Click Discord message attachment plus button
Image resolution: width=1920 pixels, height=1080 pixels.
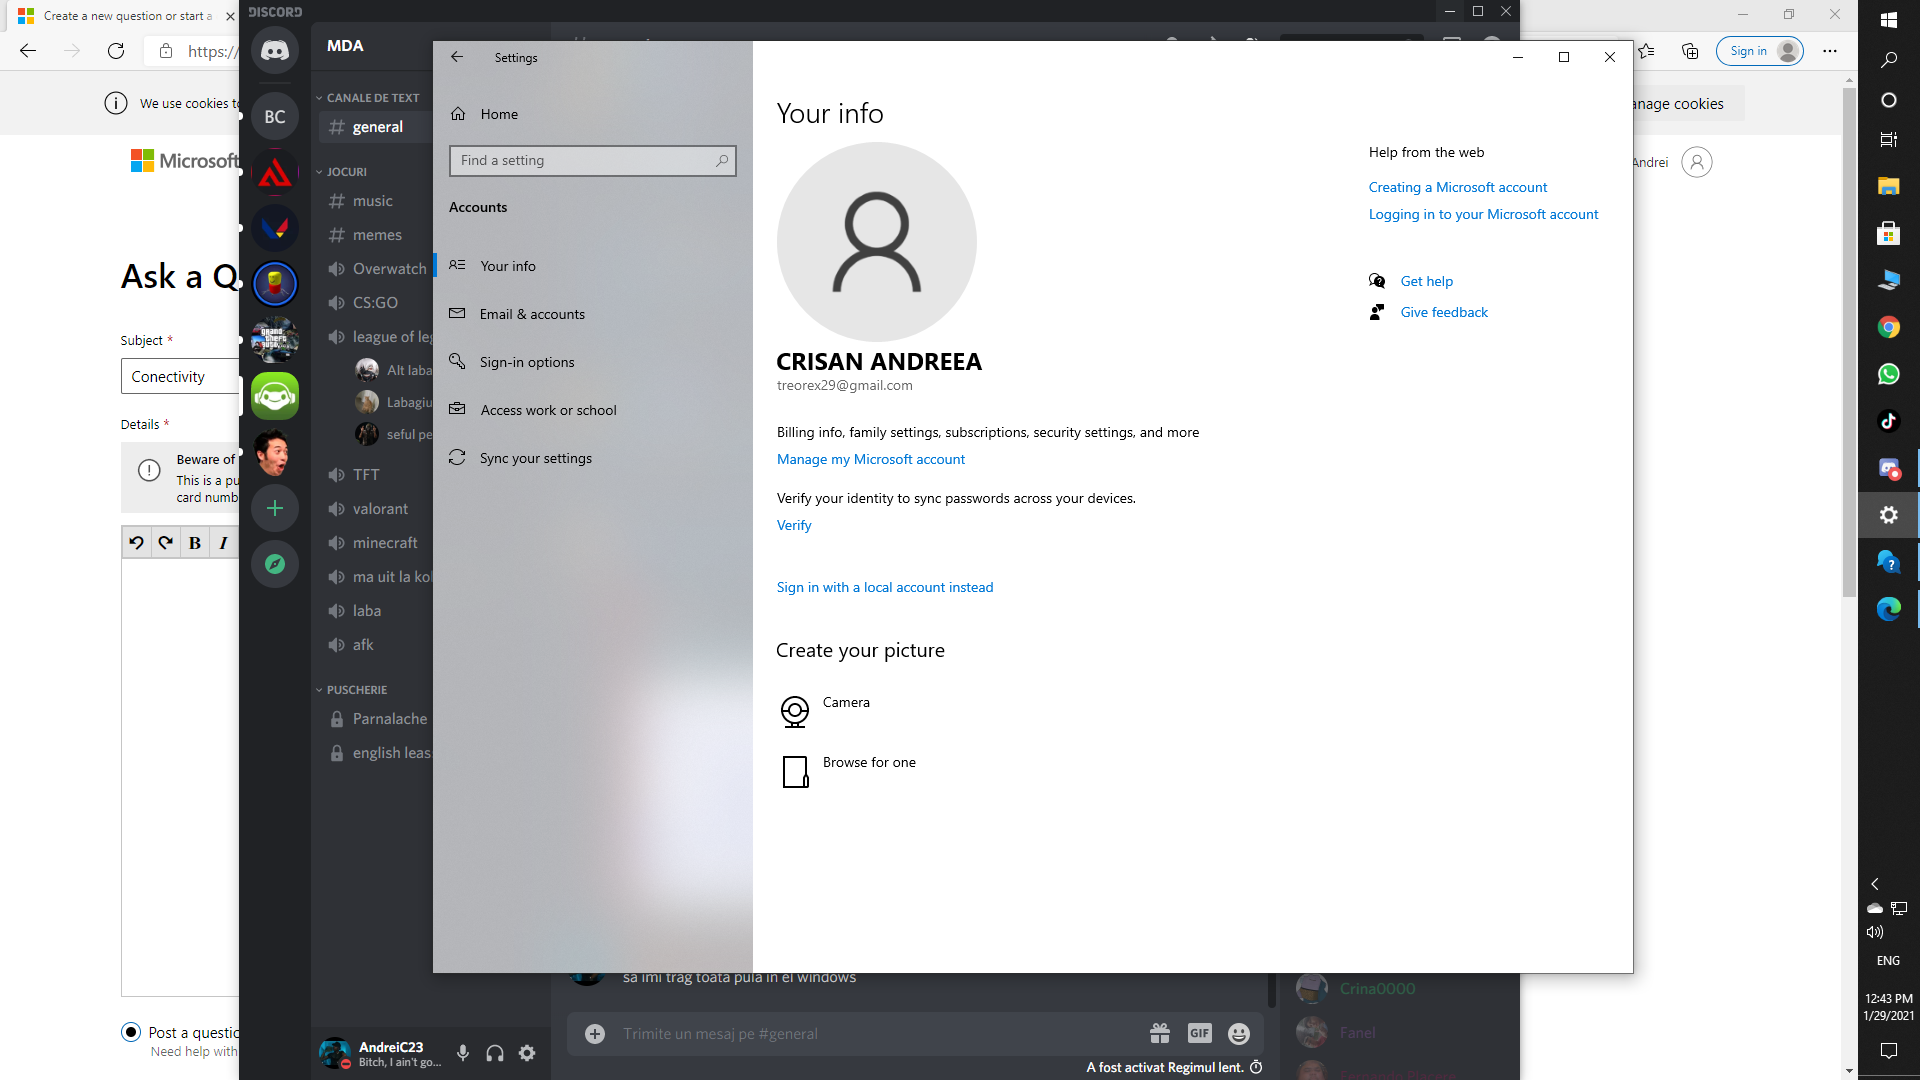595,1034
